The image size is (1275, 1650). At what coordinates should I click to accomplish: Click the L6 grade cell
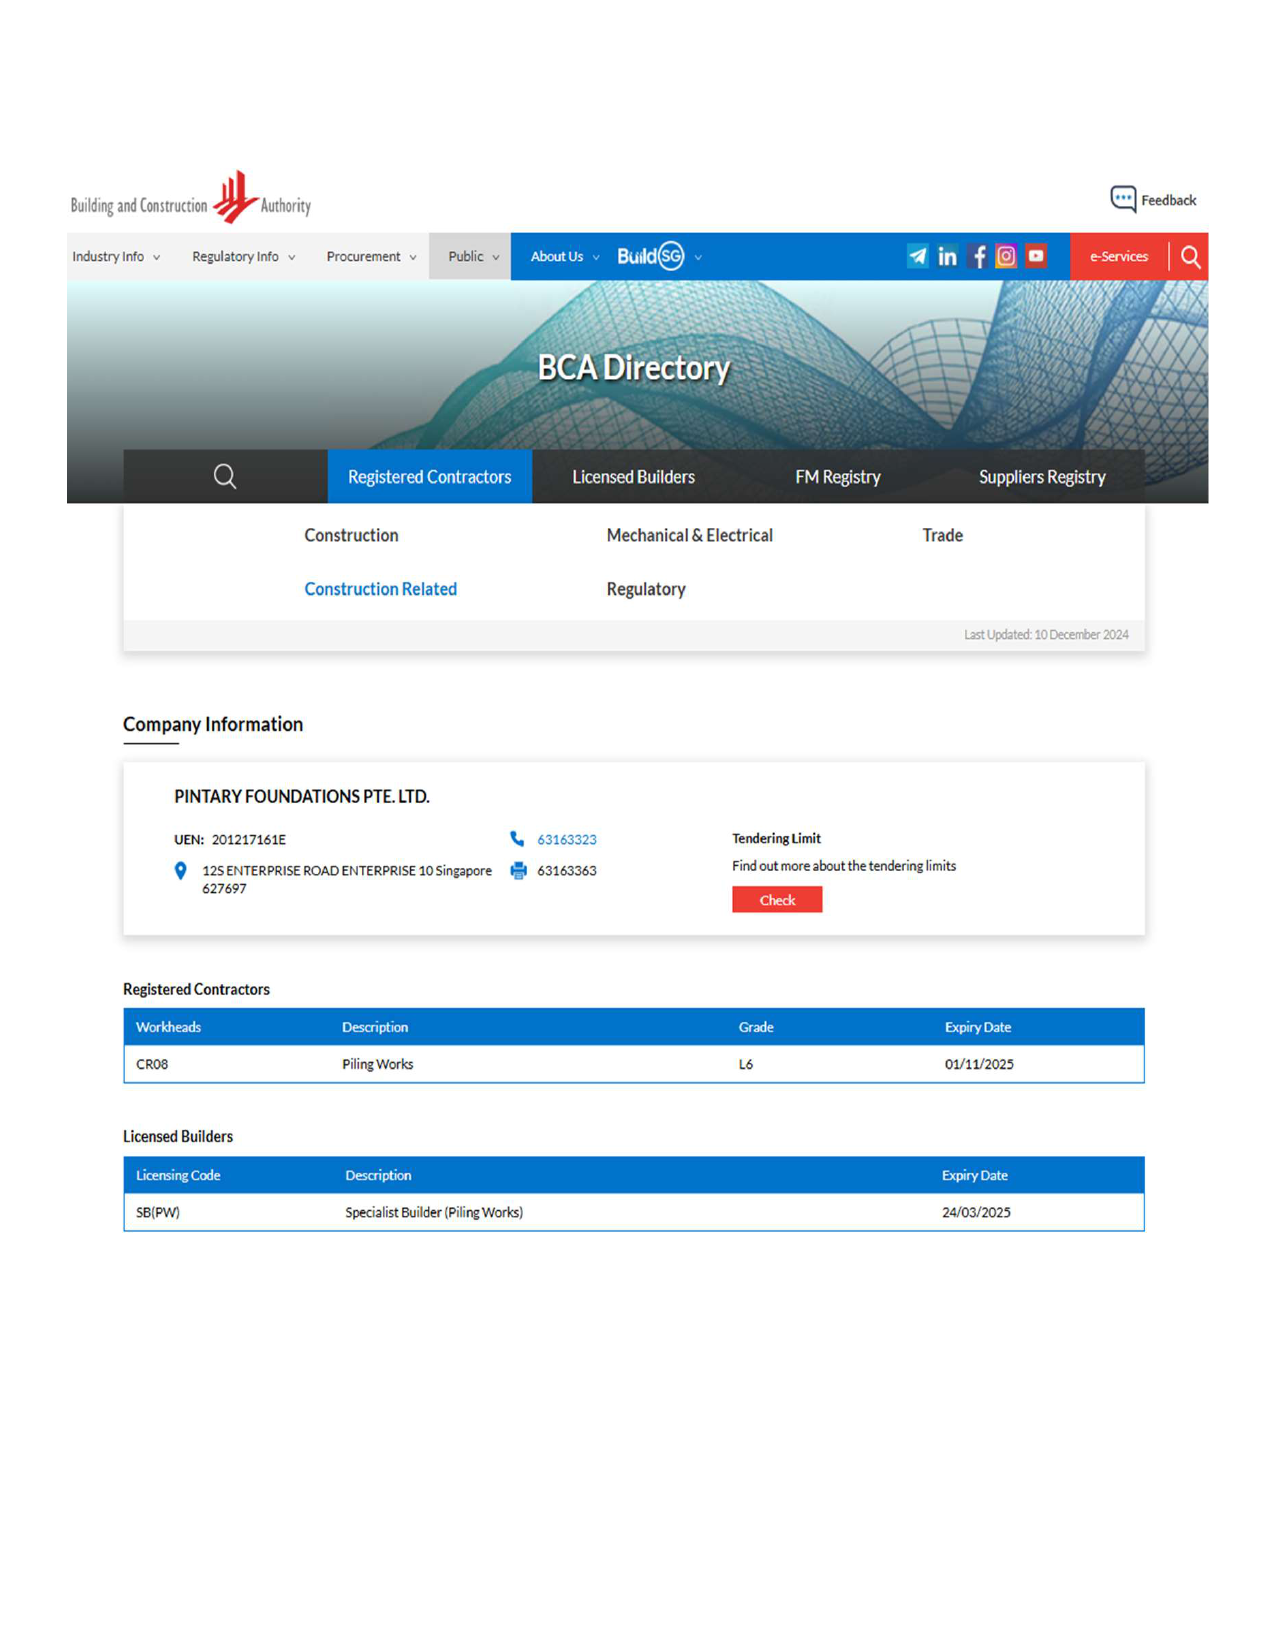[746, 1064]
